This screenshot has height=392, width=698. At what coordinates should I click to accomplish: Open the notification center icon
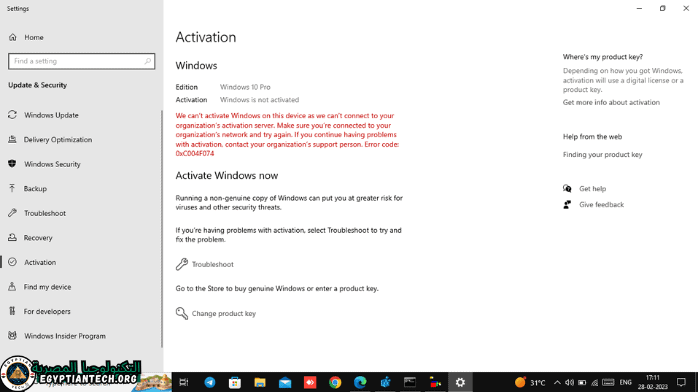[x=681, y=382]
